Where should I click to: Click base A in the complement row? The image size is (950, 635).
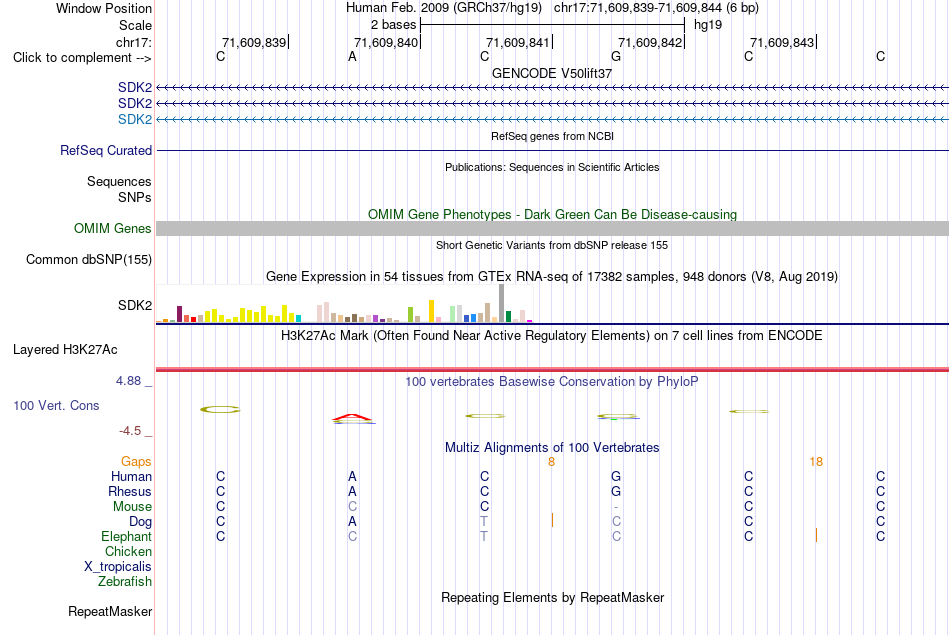tap(352, 57)
